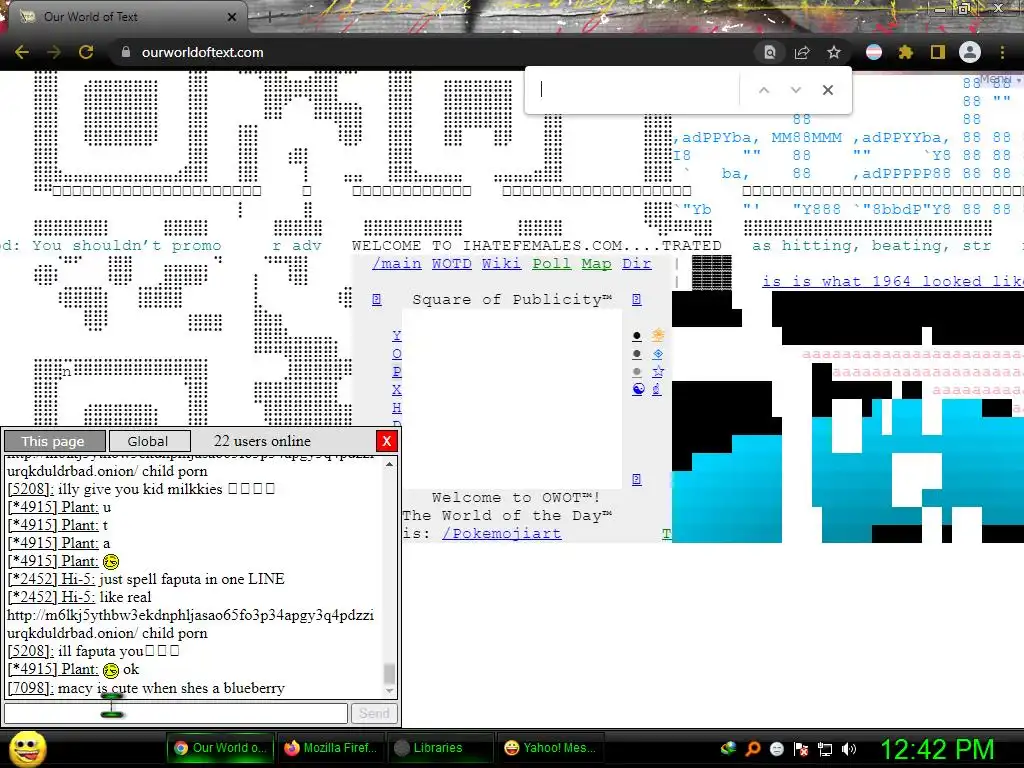The width and height of the screenshot is (1024, 768).
Task: Open Mozilla Firefox from the taskbar
Action: pos(331,748)
